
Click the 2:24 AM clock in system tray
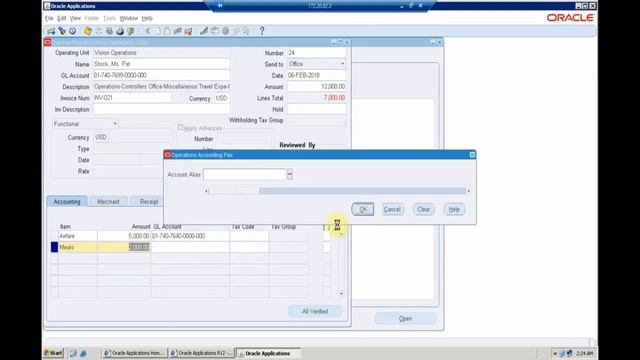coord(584,353)
